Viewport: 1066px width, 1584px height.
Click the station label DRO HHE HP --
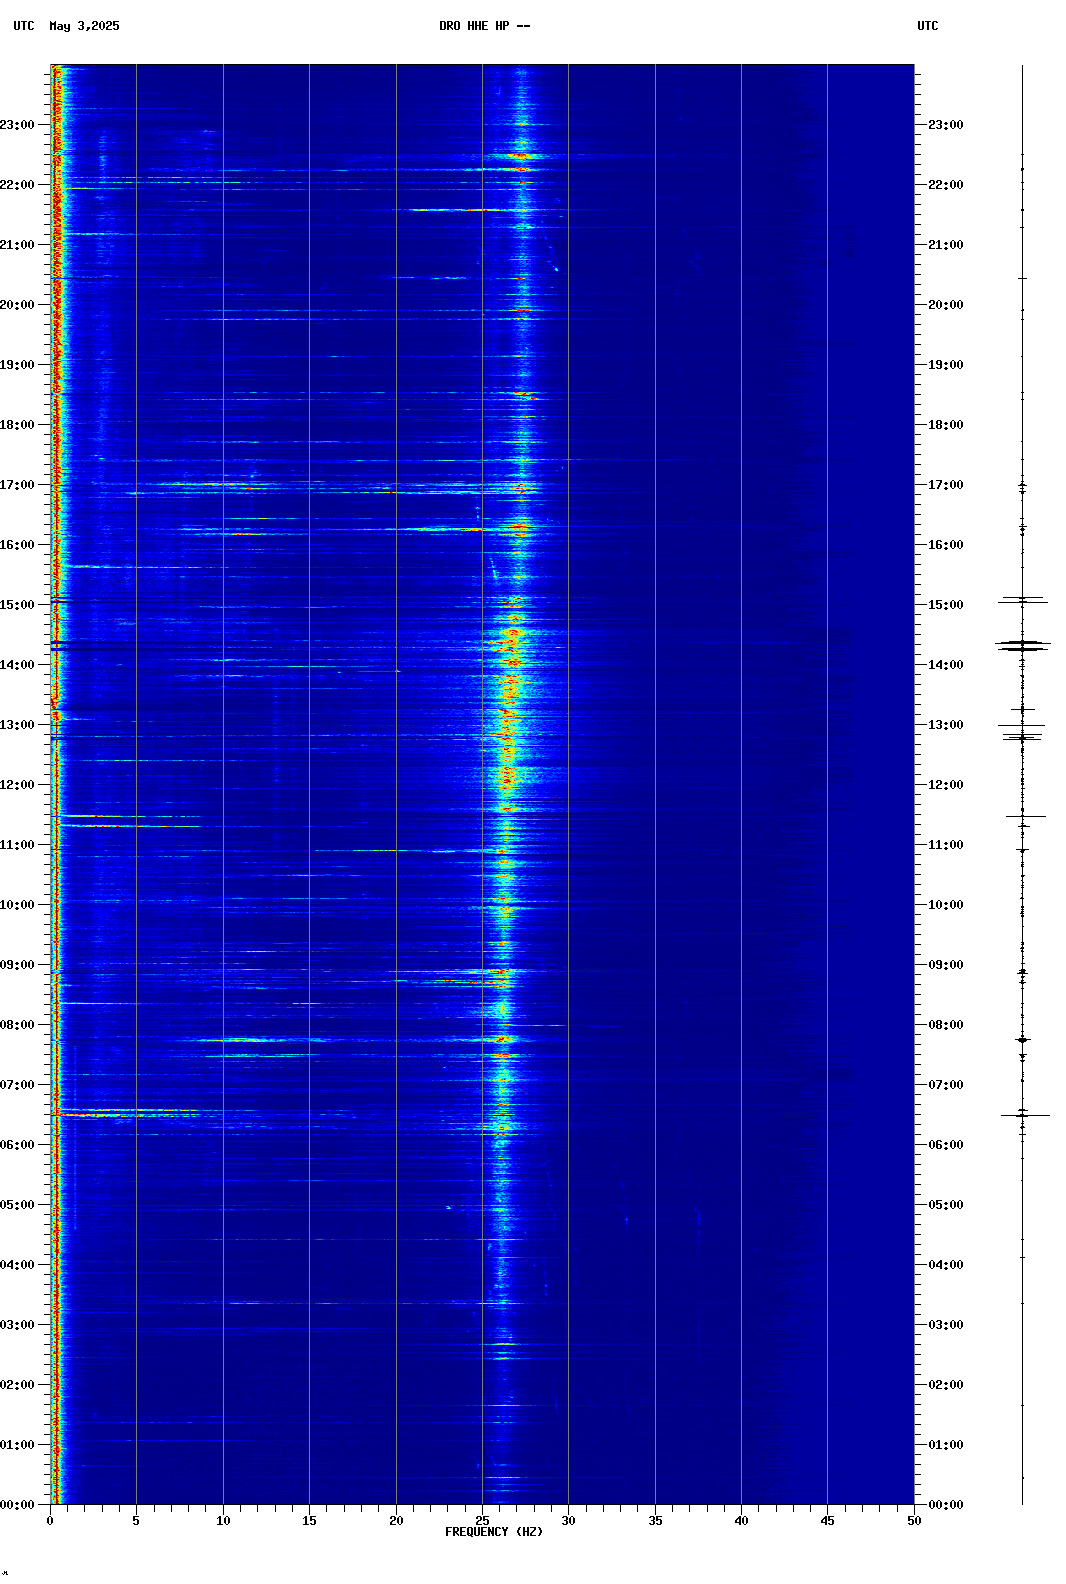pos(484,26)
